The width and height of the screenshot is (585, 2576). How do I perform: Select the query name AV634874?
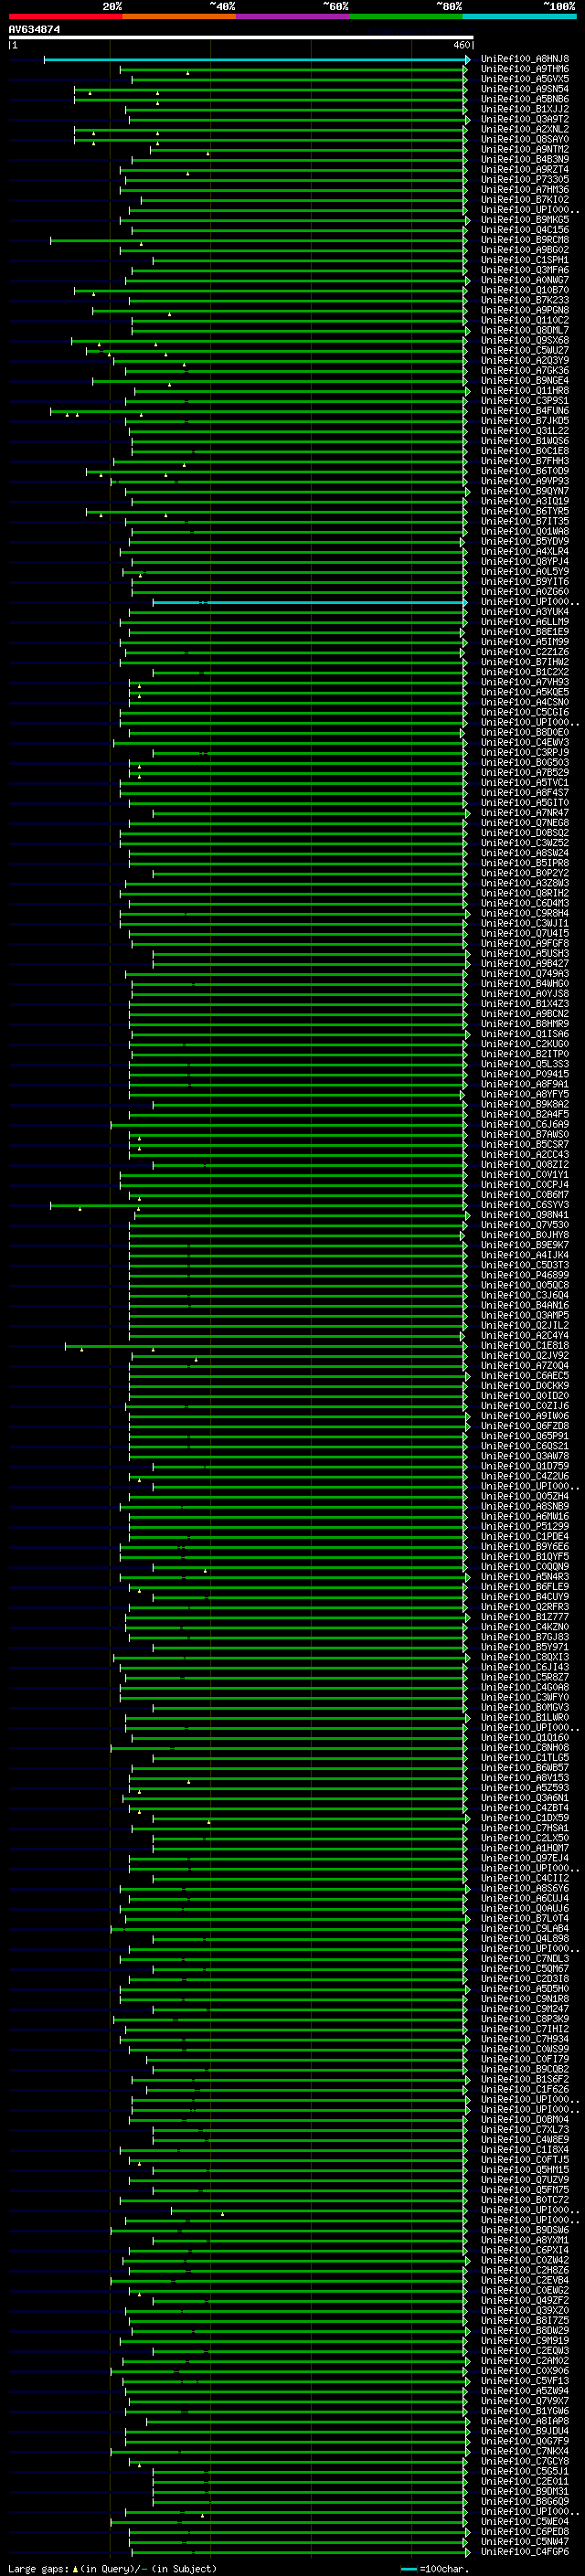34,30
